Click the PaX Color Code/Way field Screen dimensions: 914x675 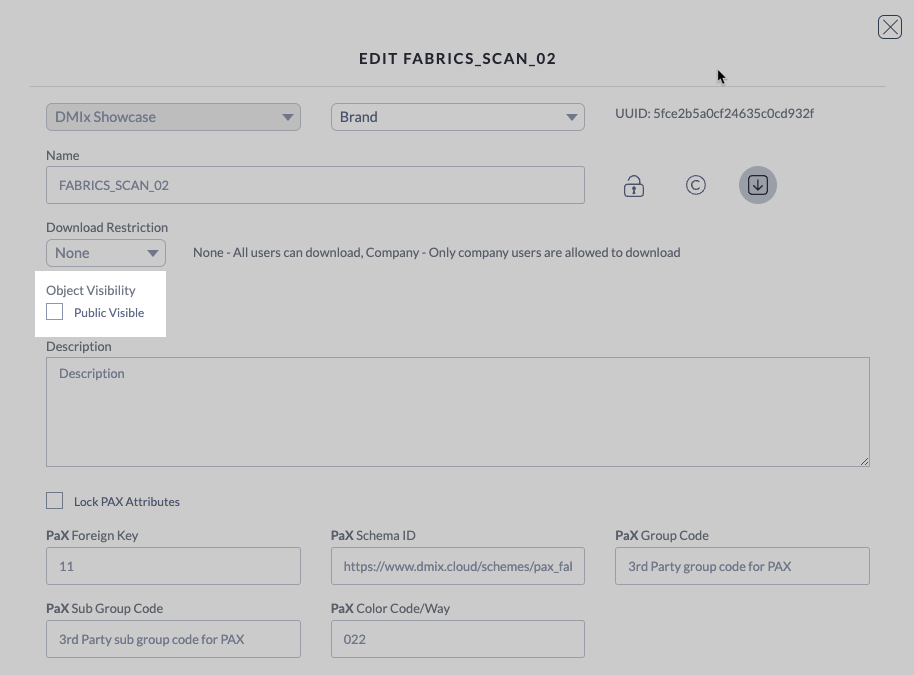pyautogui.click(x=458, y=639)
